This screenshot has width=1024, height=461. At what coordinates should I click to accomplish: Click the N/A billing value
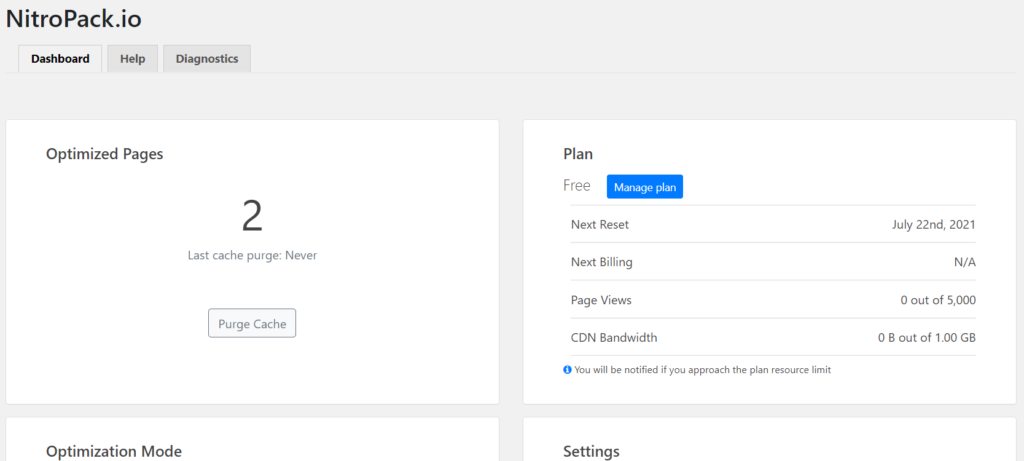click(x=965, y=262)
